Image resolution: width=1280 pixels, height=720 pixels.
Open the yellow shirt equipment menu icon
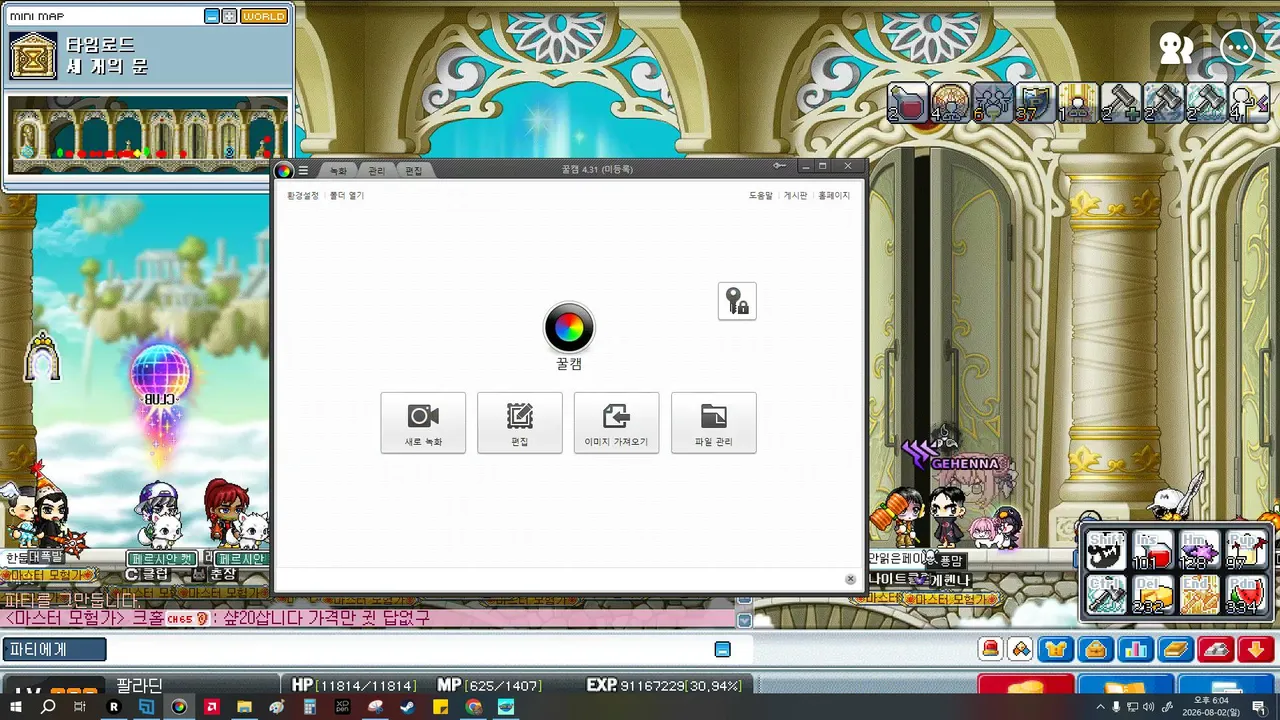(x=1055, y=650)
